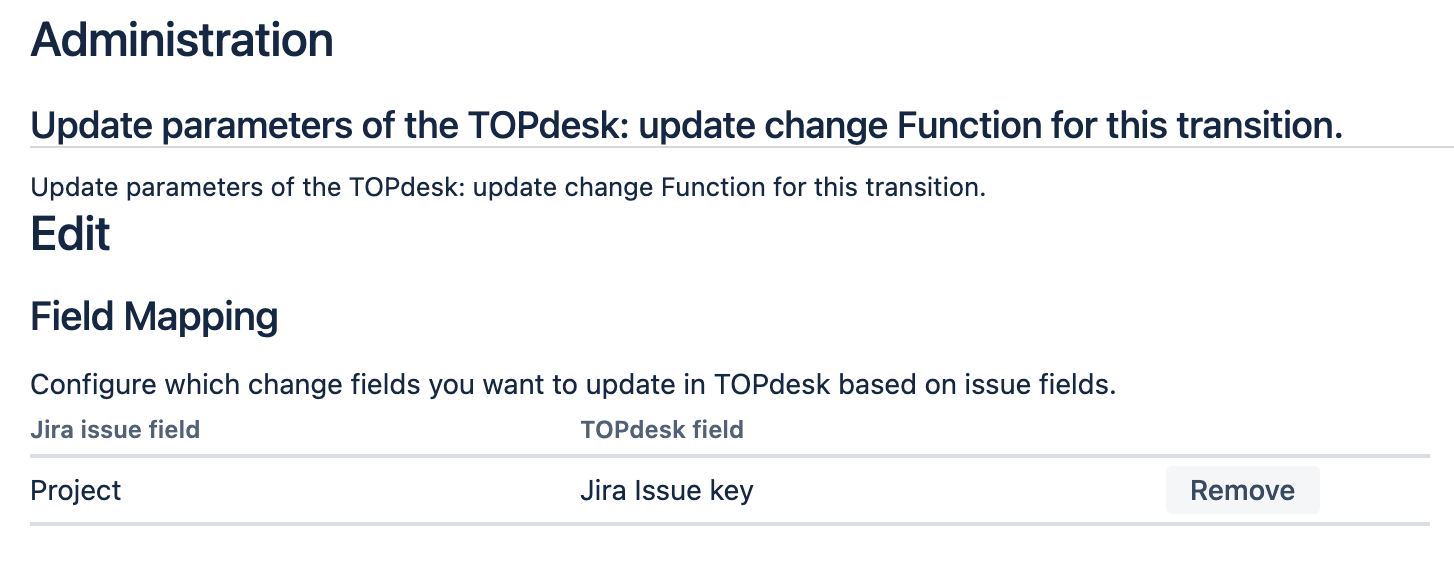Click the Project cell in the mapping table
Image resolution: width=1454 pixels, height=584 pixels.
(76, 491)
